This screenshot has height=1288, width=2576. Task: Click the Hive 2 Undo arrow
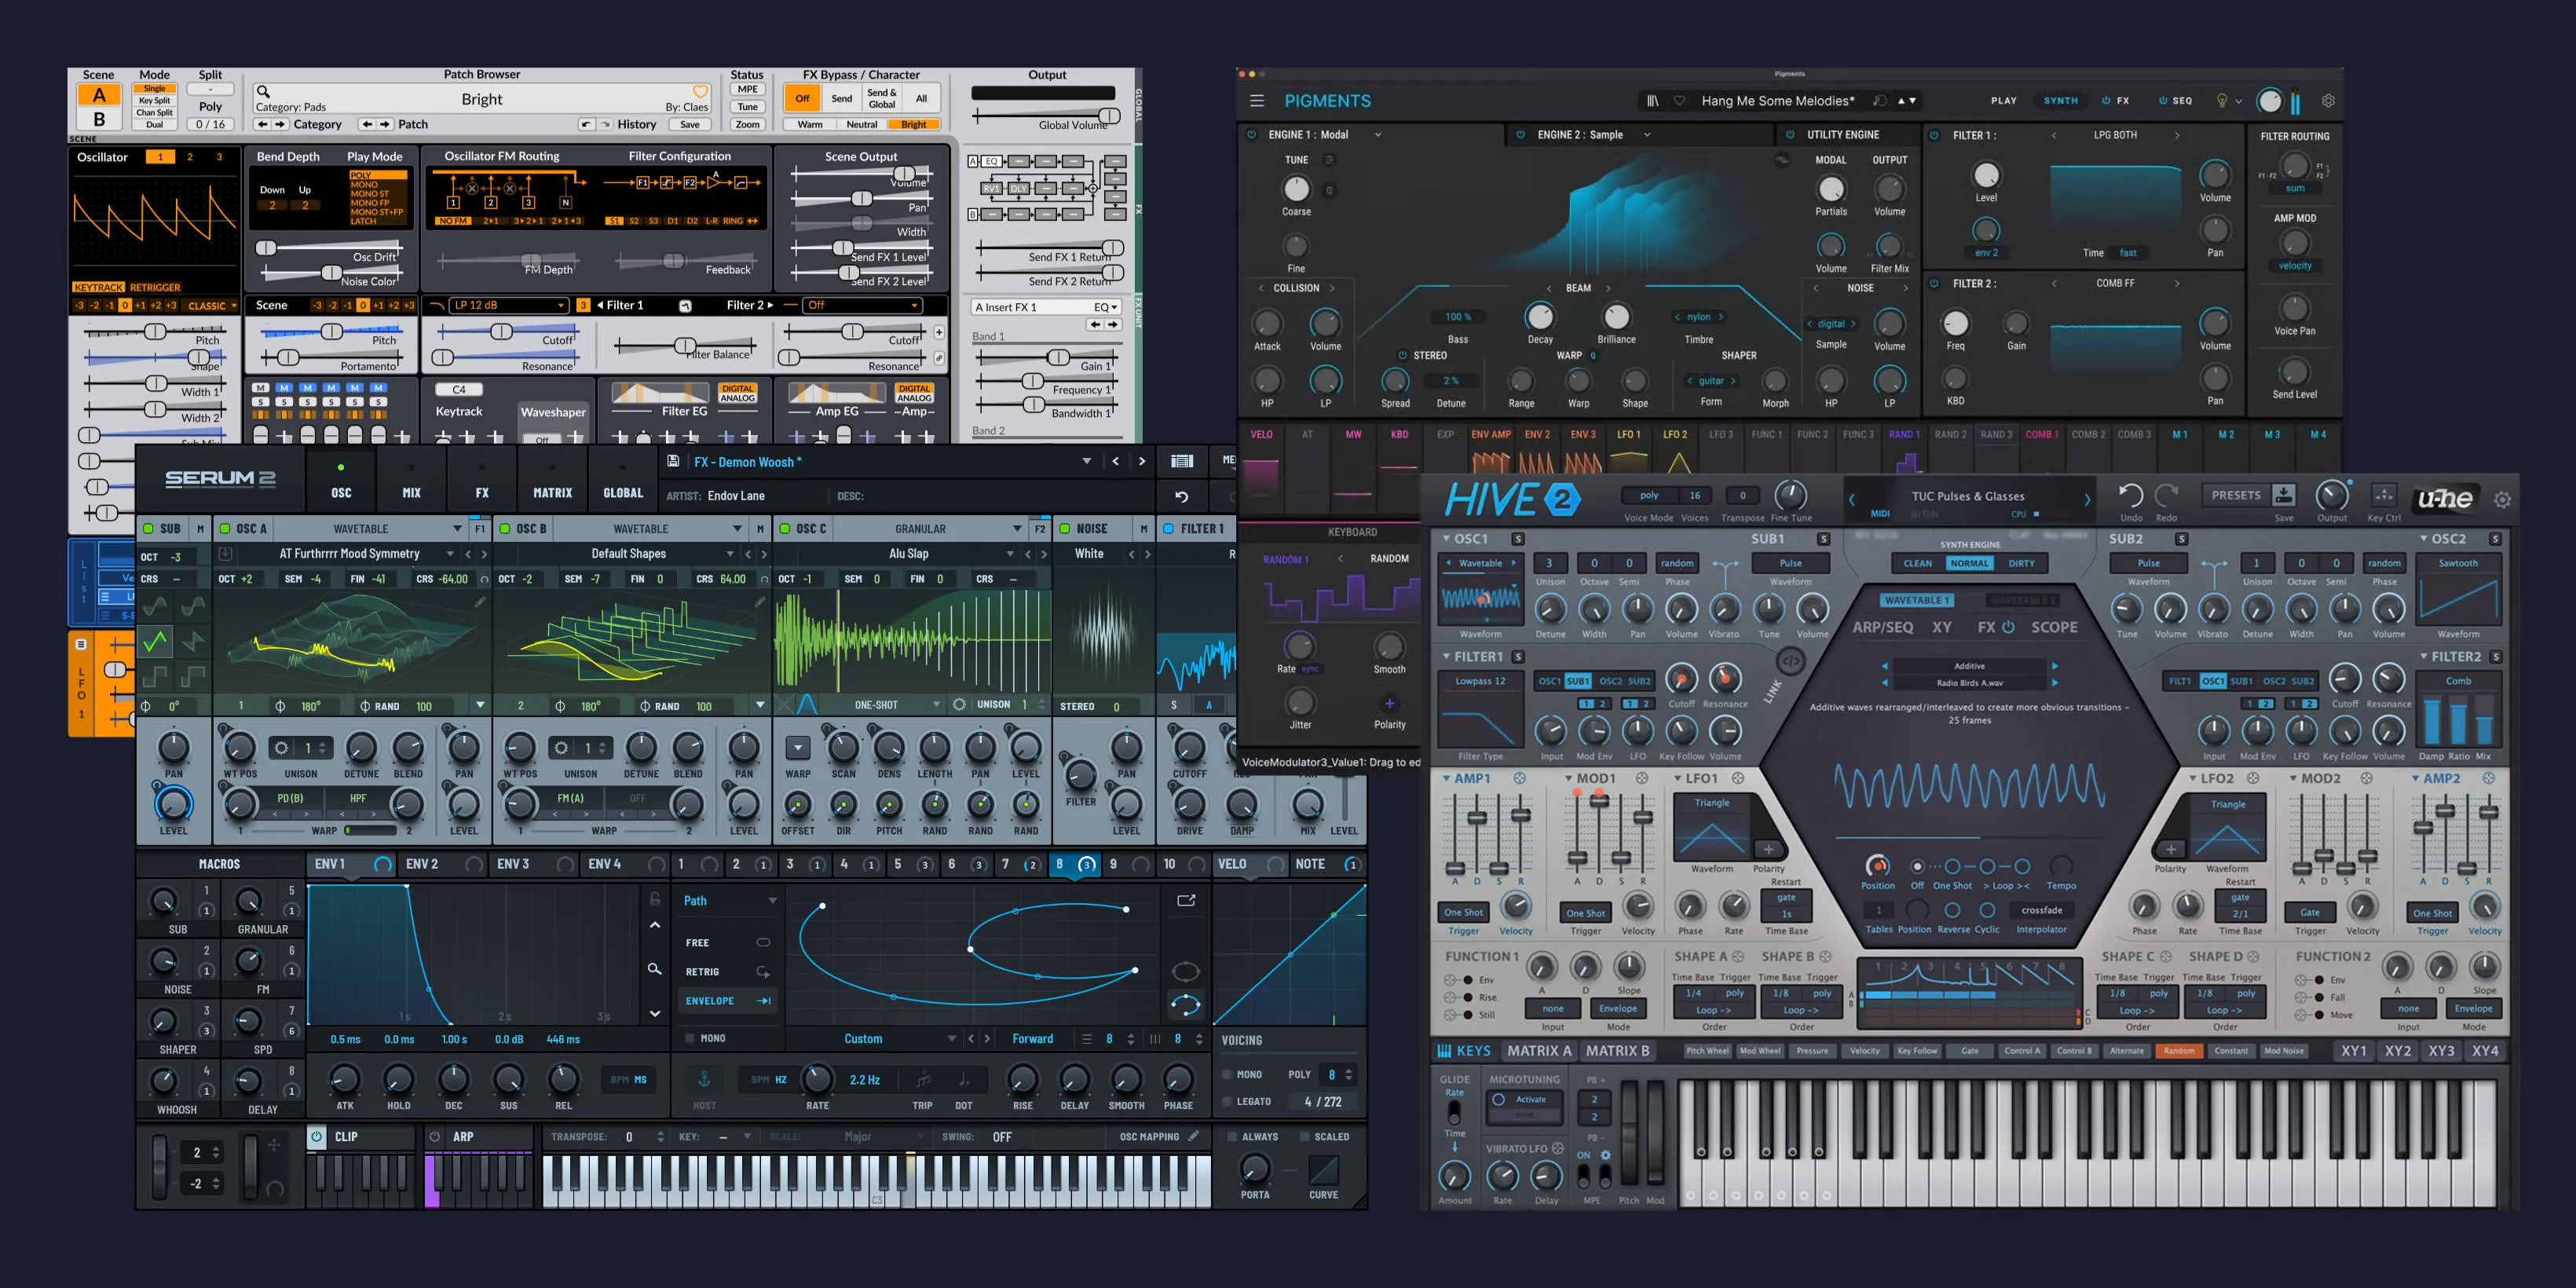pyautogui.click(x=2131, y=495)
